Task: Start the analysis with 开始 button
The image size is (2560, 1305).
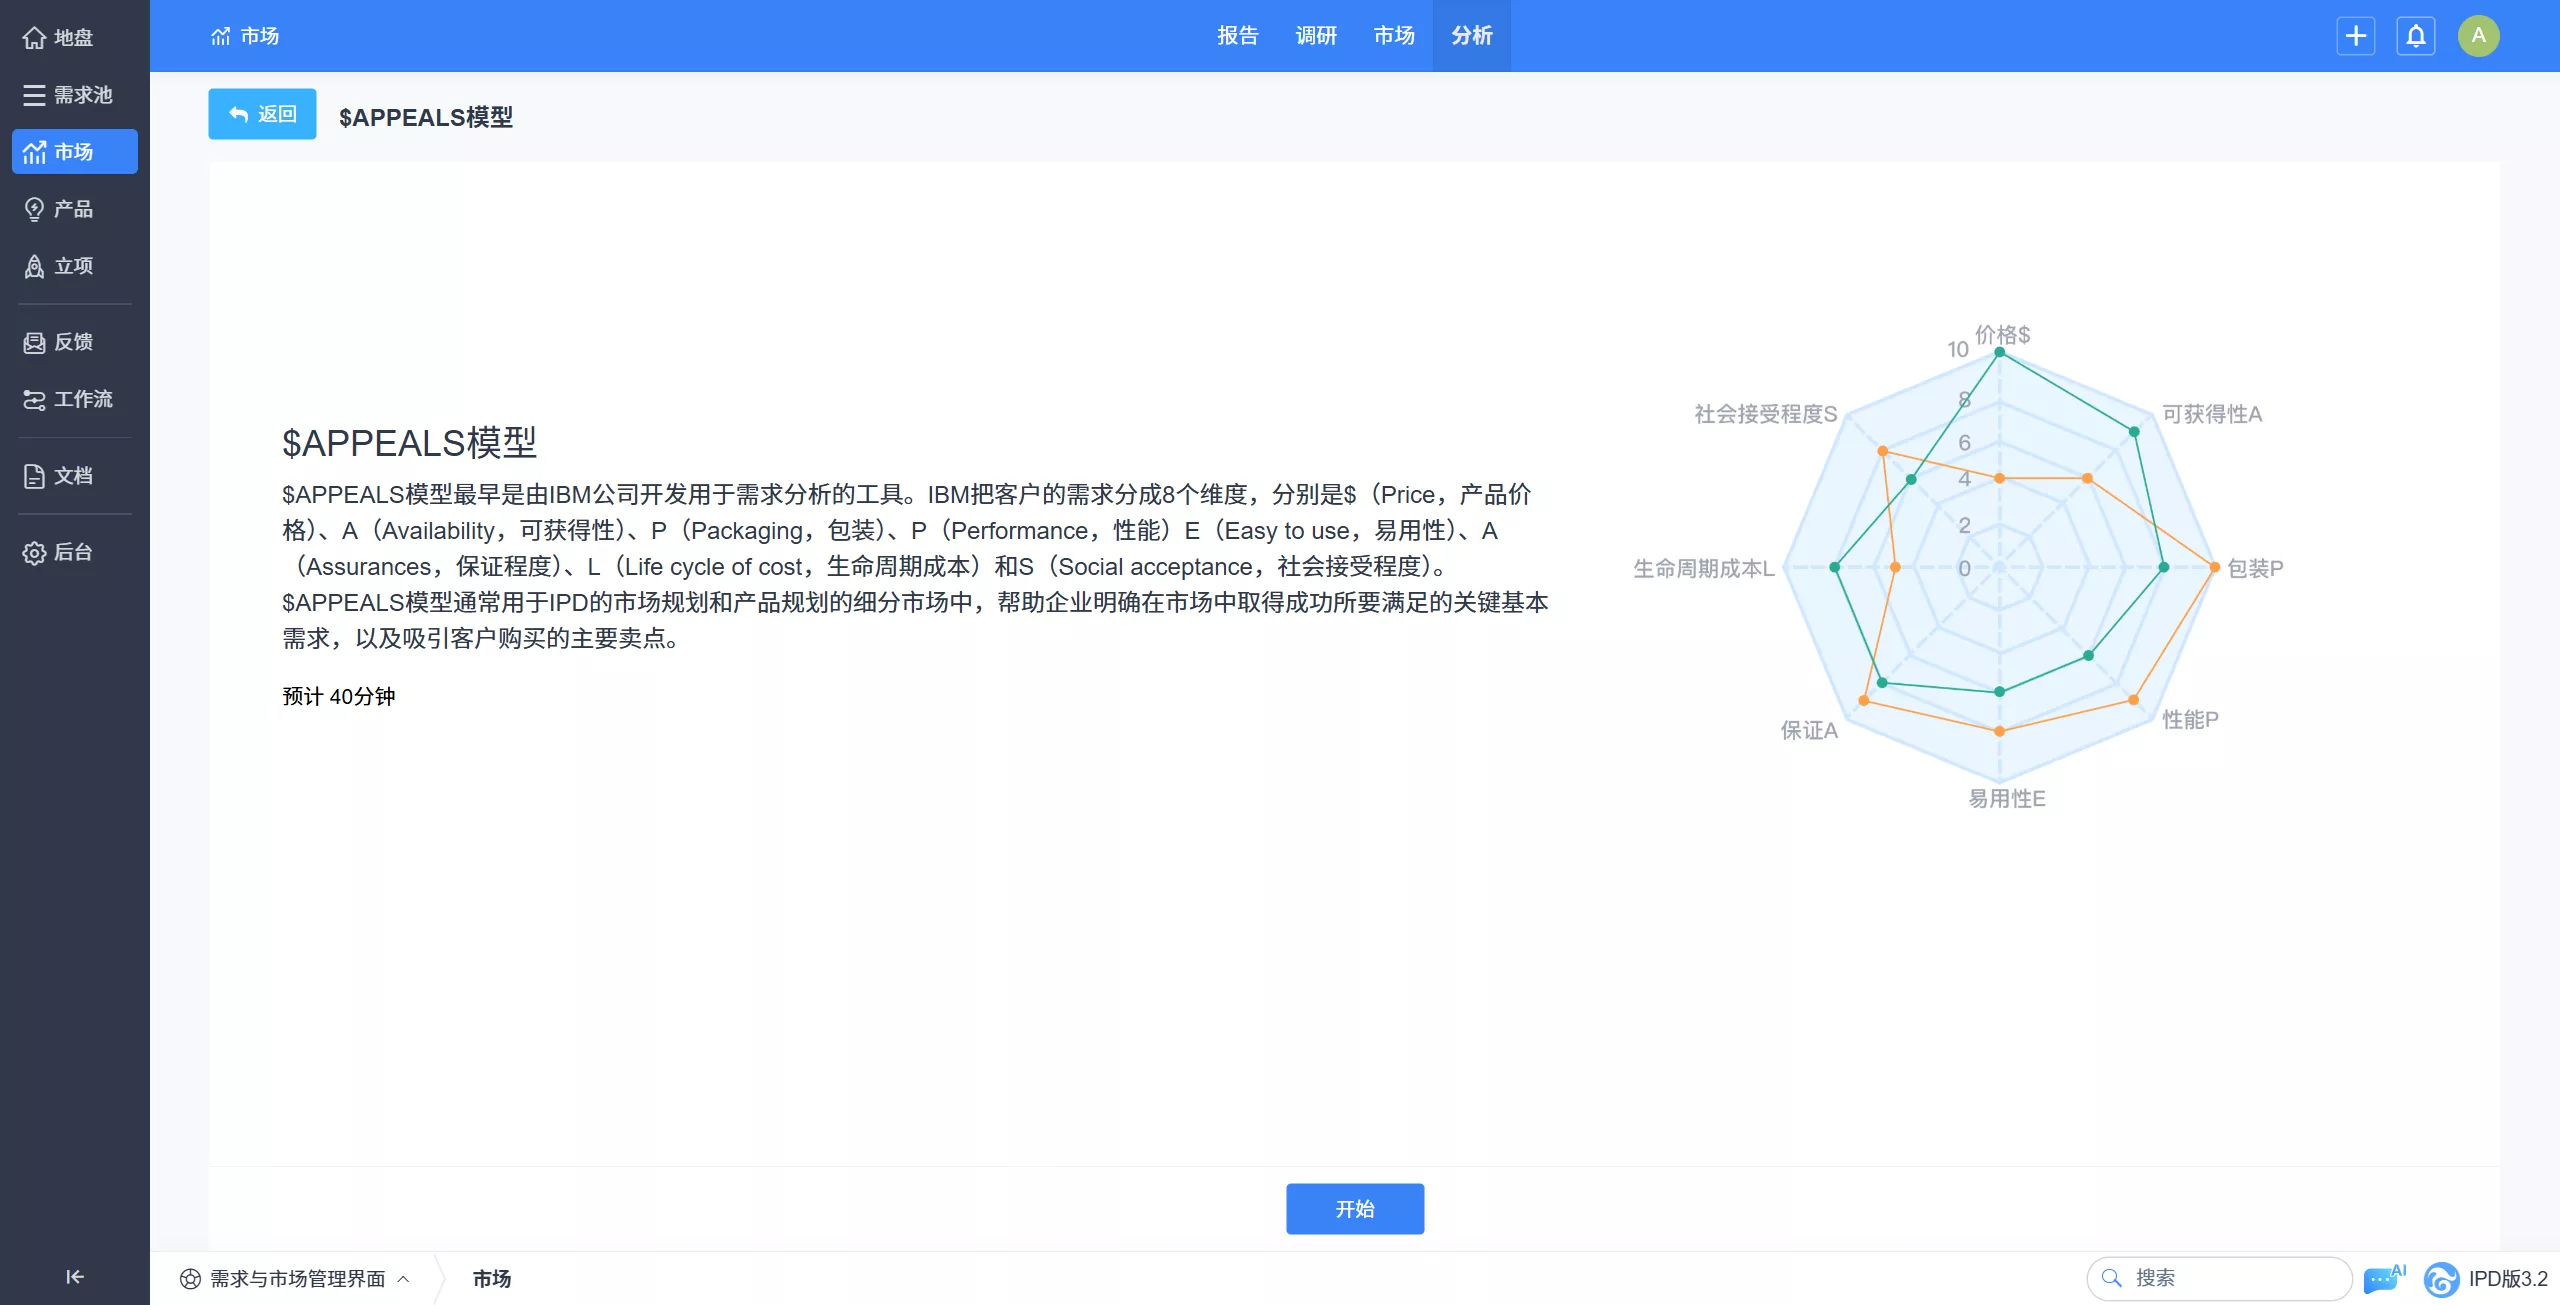Action: pos(1355,1209)
